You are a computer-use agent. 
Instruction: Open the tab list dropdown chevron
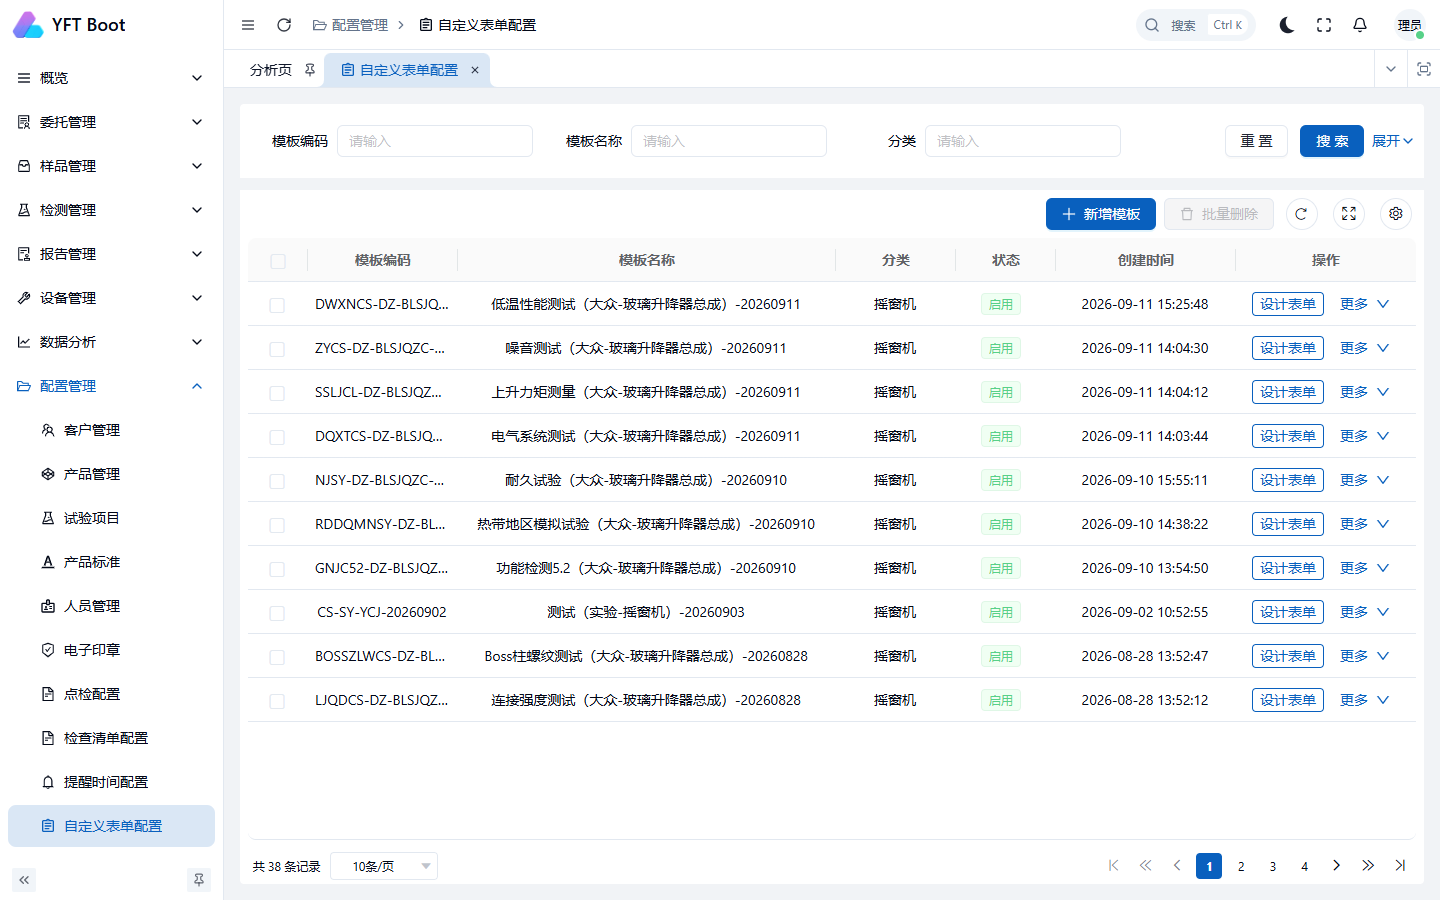point(1391,69)
